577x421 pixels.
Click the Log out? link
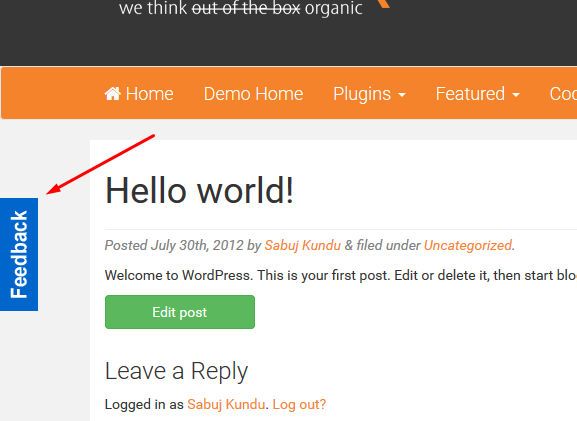pos(299,404)
